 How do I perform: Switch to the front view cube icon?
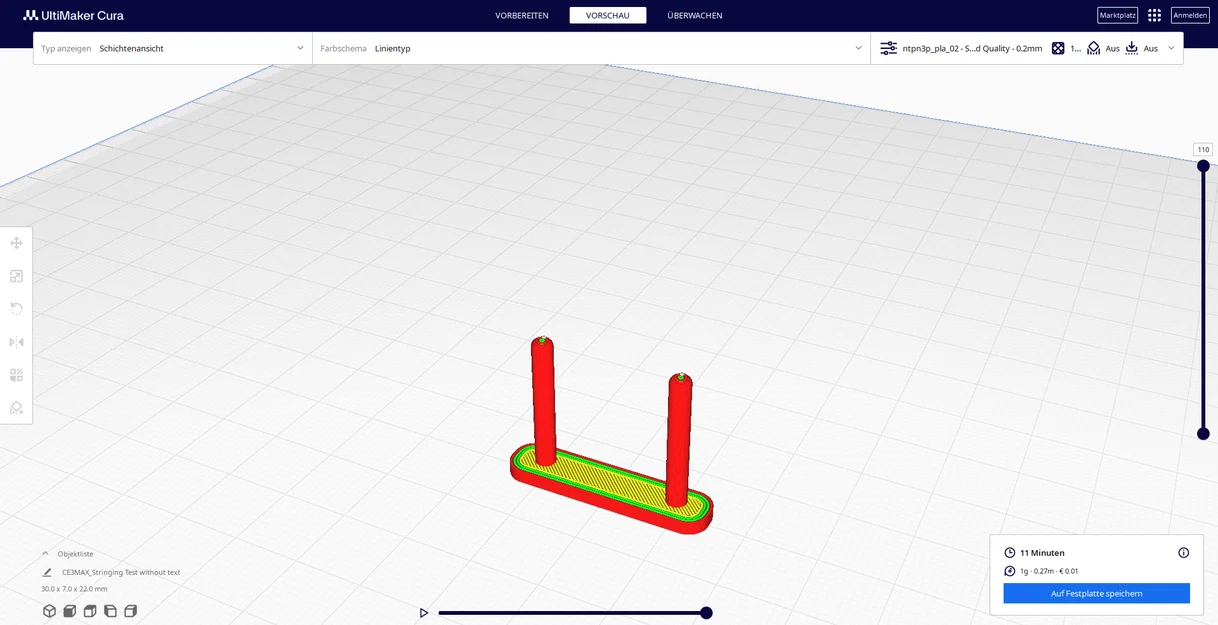point(70,611)
